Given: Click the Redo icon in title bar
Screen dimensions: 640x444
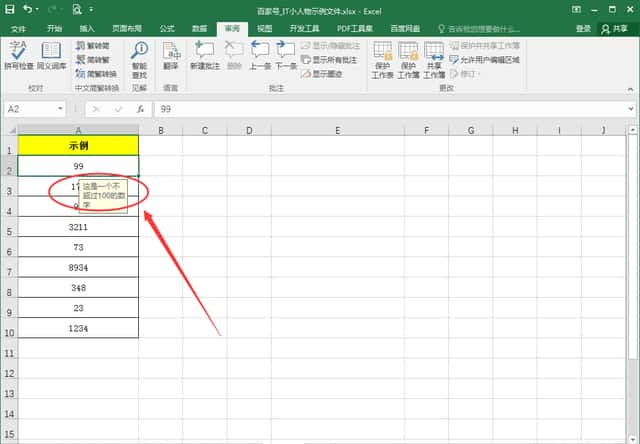Looking at the screenshot, I should click(52, 9).
